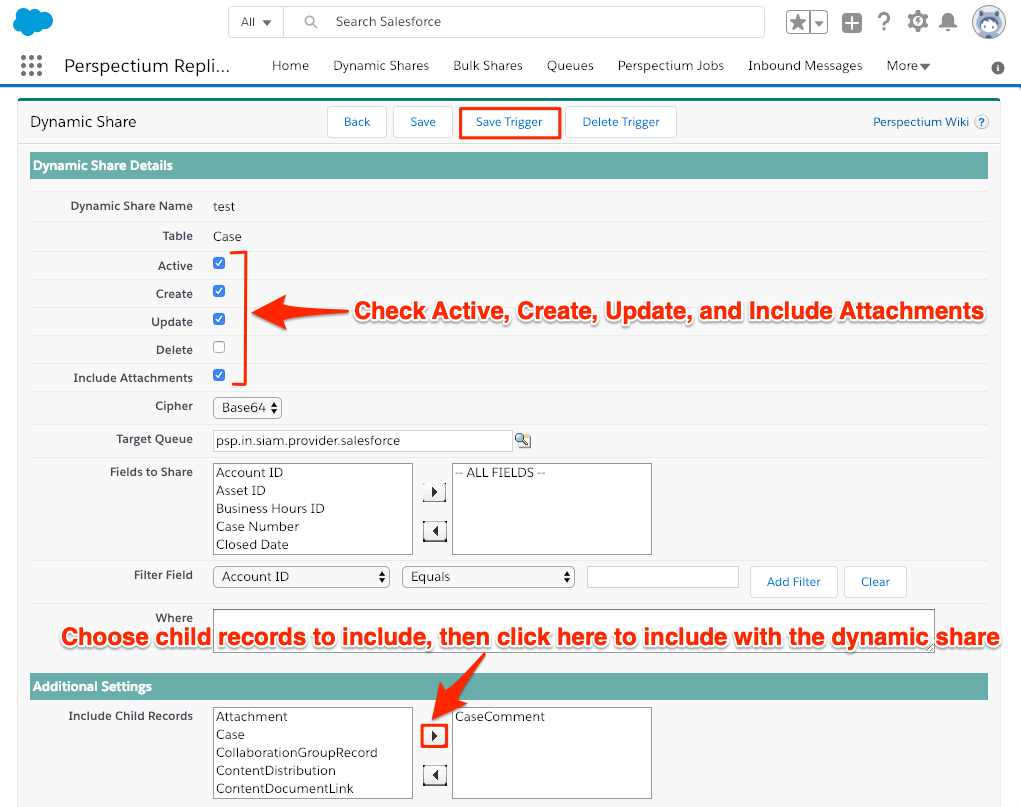Click the Clear filter button
This screenshot has width=1021, height=807.
pos(875,582)
